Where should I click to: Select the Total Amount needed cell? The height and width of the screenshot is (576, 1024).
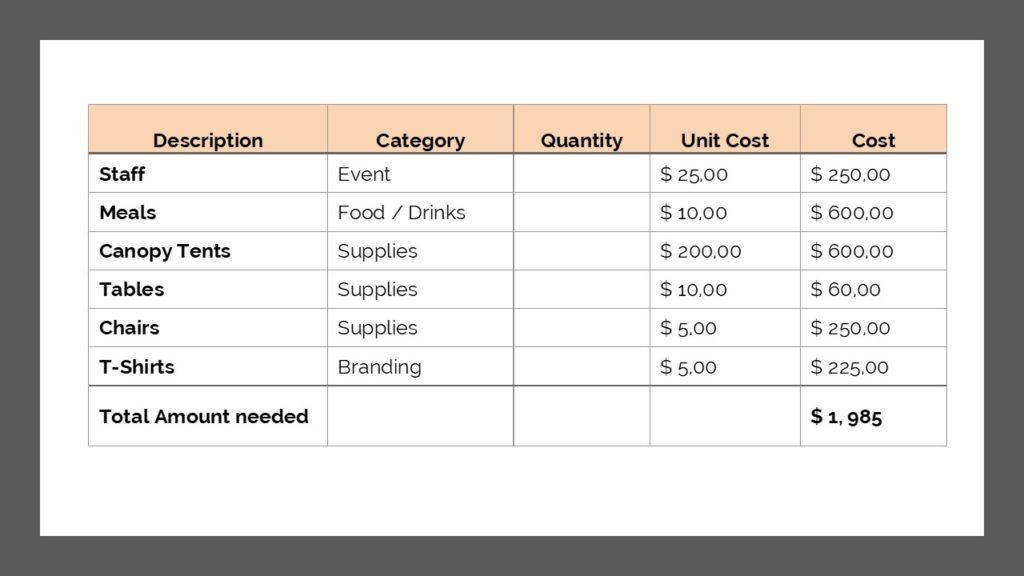[x=208, y=416]
